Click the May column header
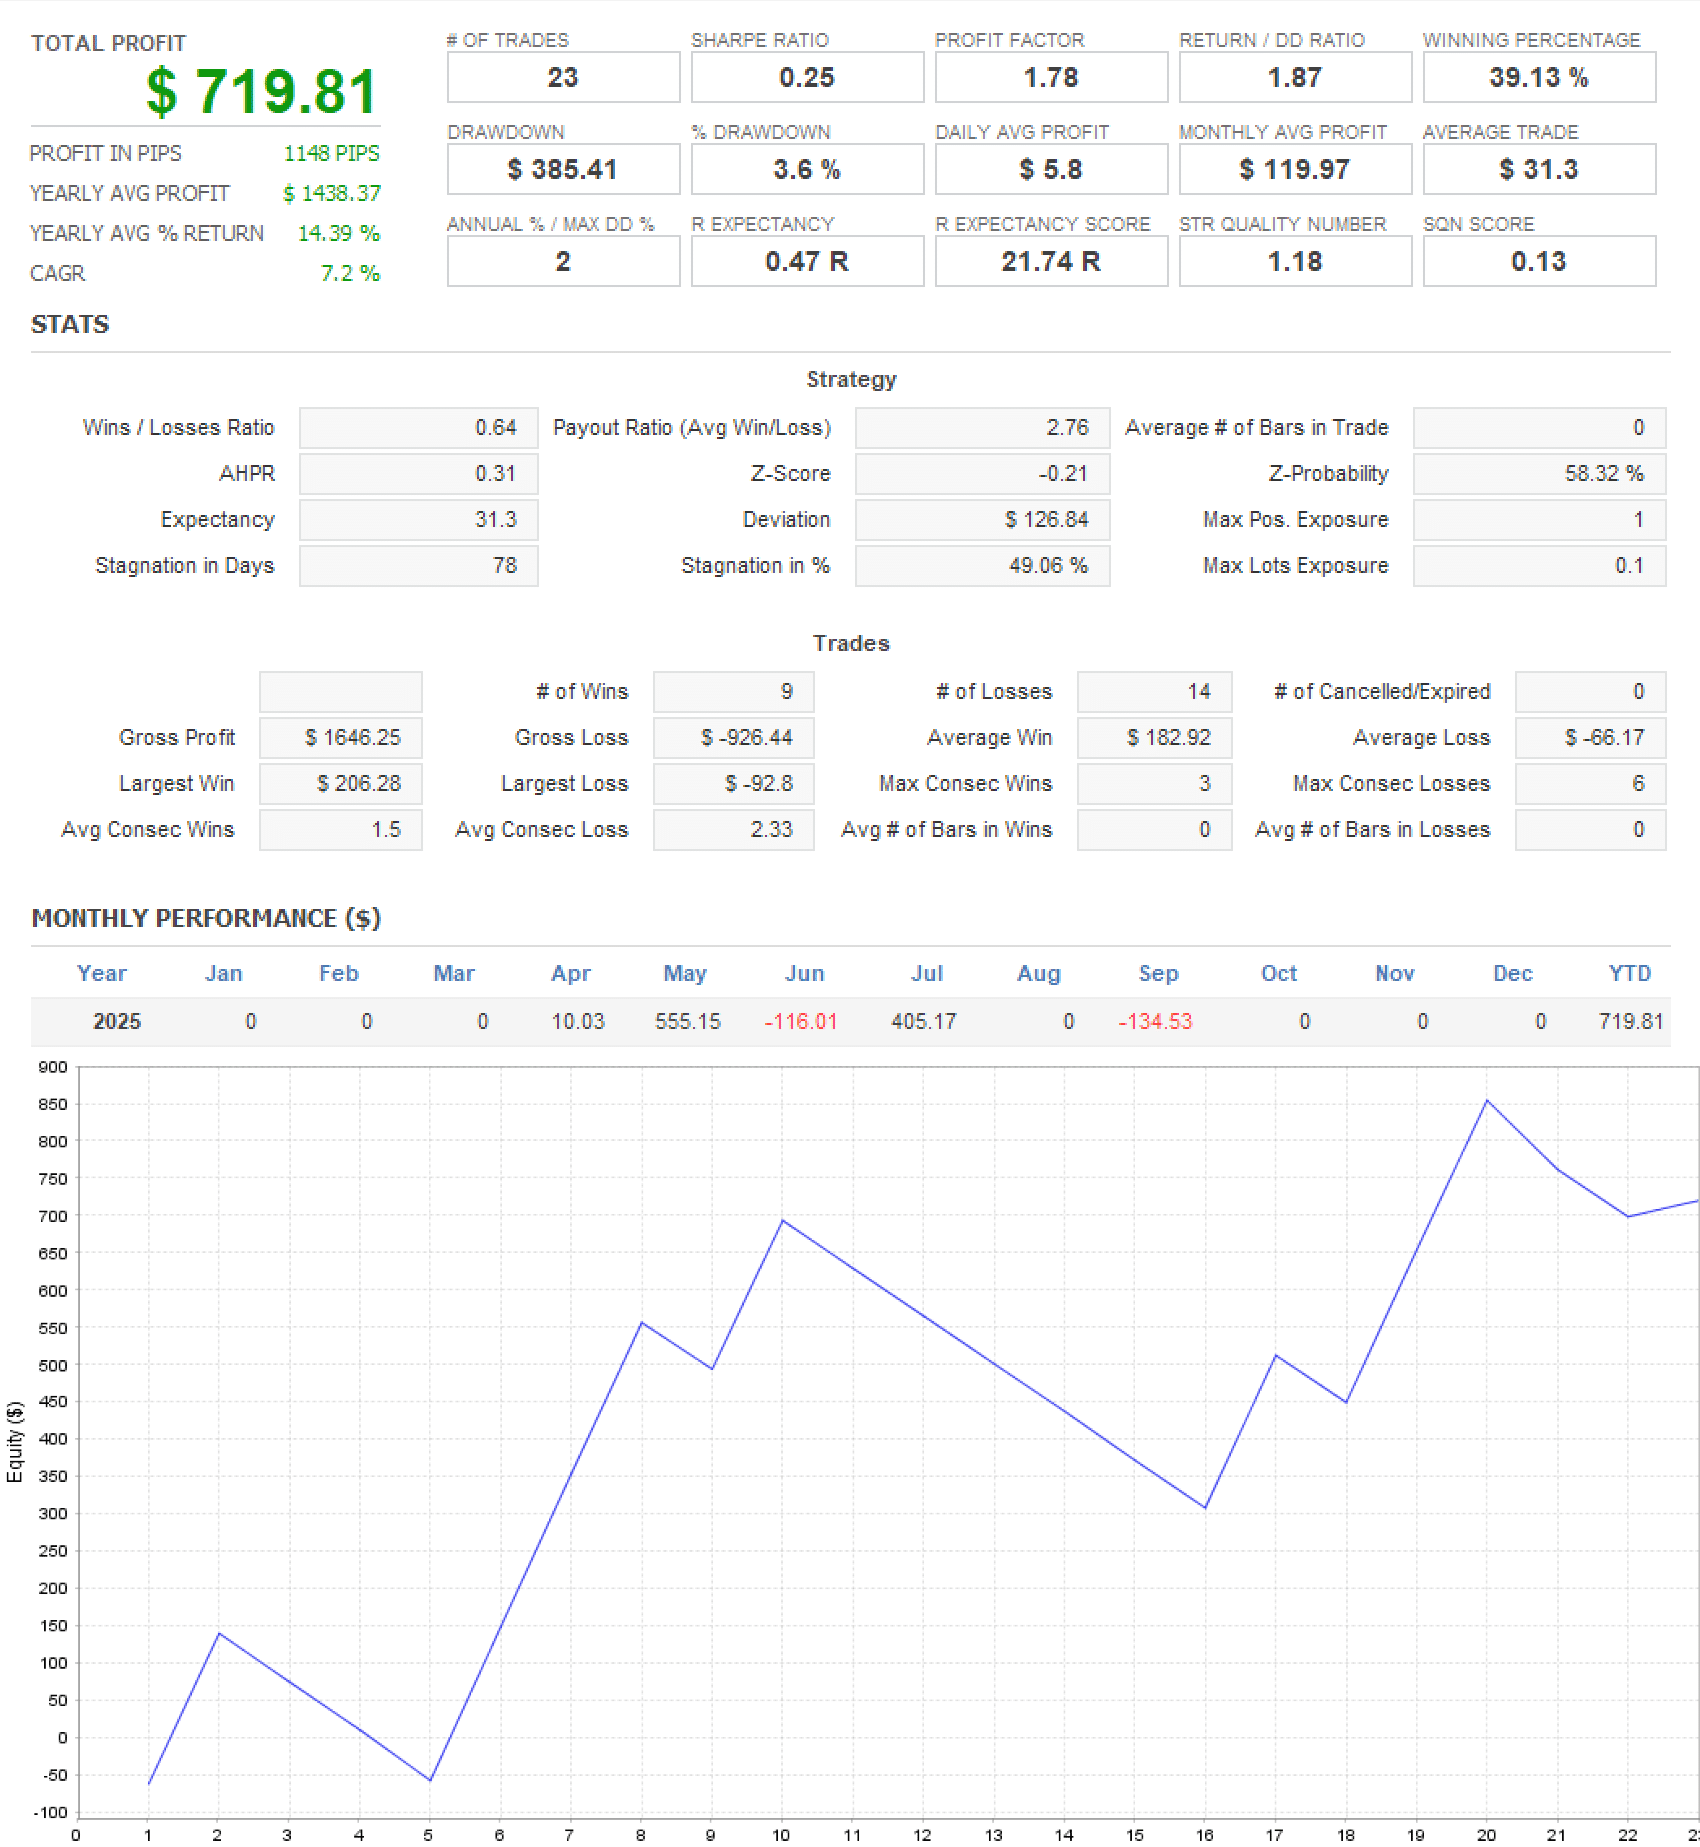The image size is (1700, 1847). tap(685, 974)
